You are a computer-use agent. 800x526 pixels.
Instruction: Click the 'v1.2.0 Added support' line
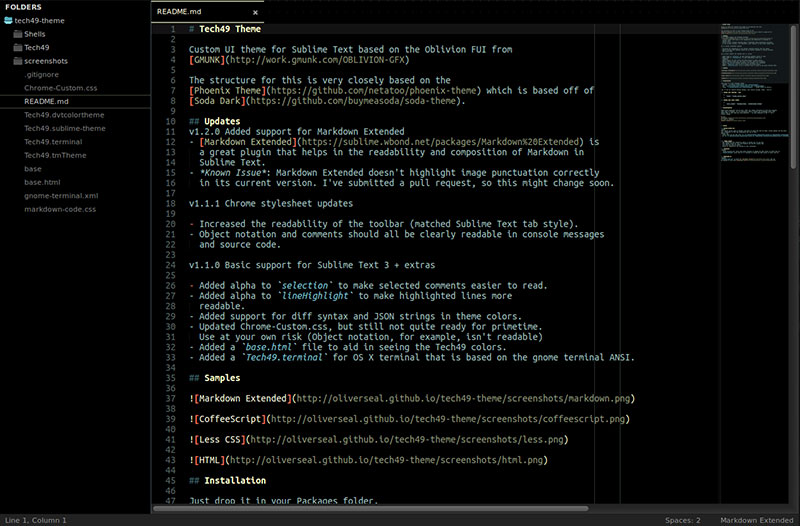[296, 132]
